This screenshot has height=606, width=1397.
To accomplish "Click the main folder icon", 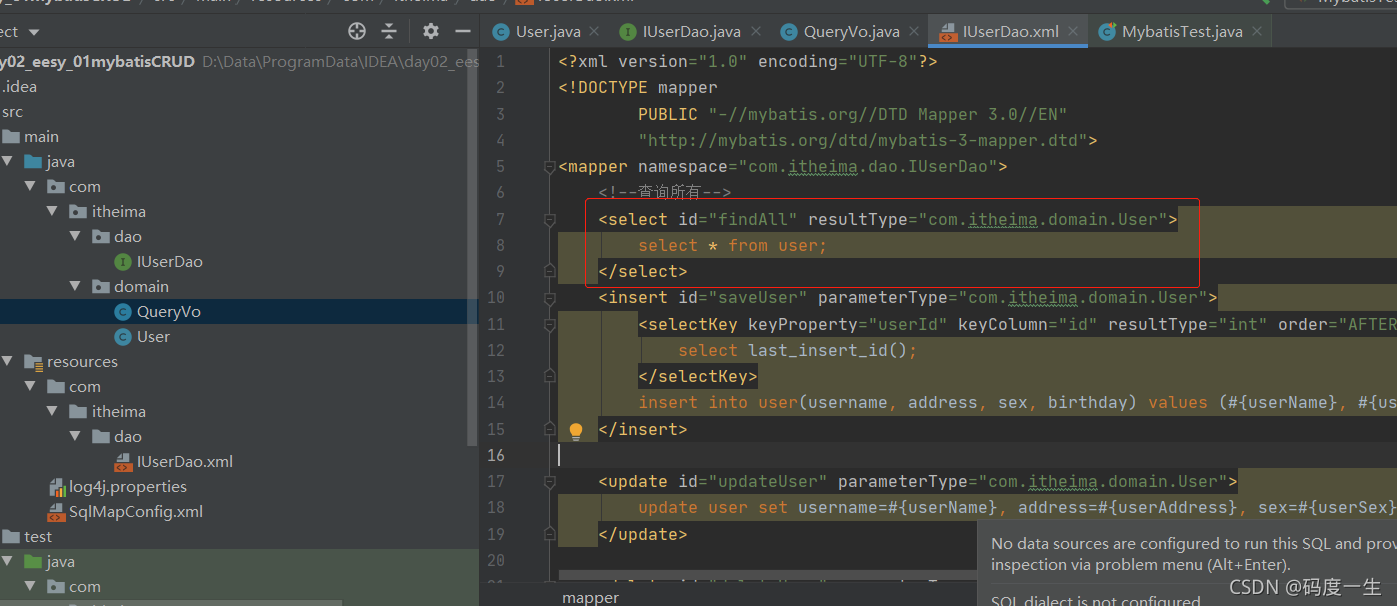I will pos(11,136).
